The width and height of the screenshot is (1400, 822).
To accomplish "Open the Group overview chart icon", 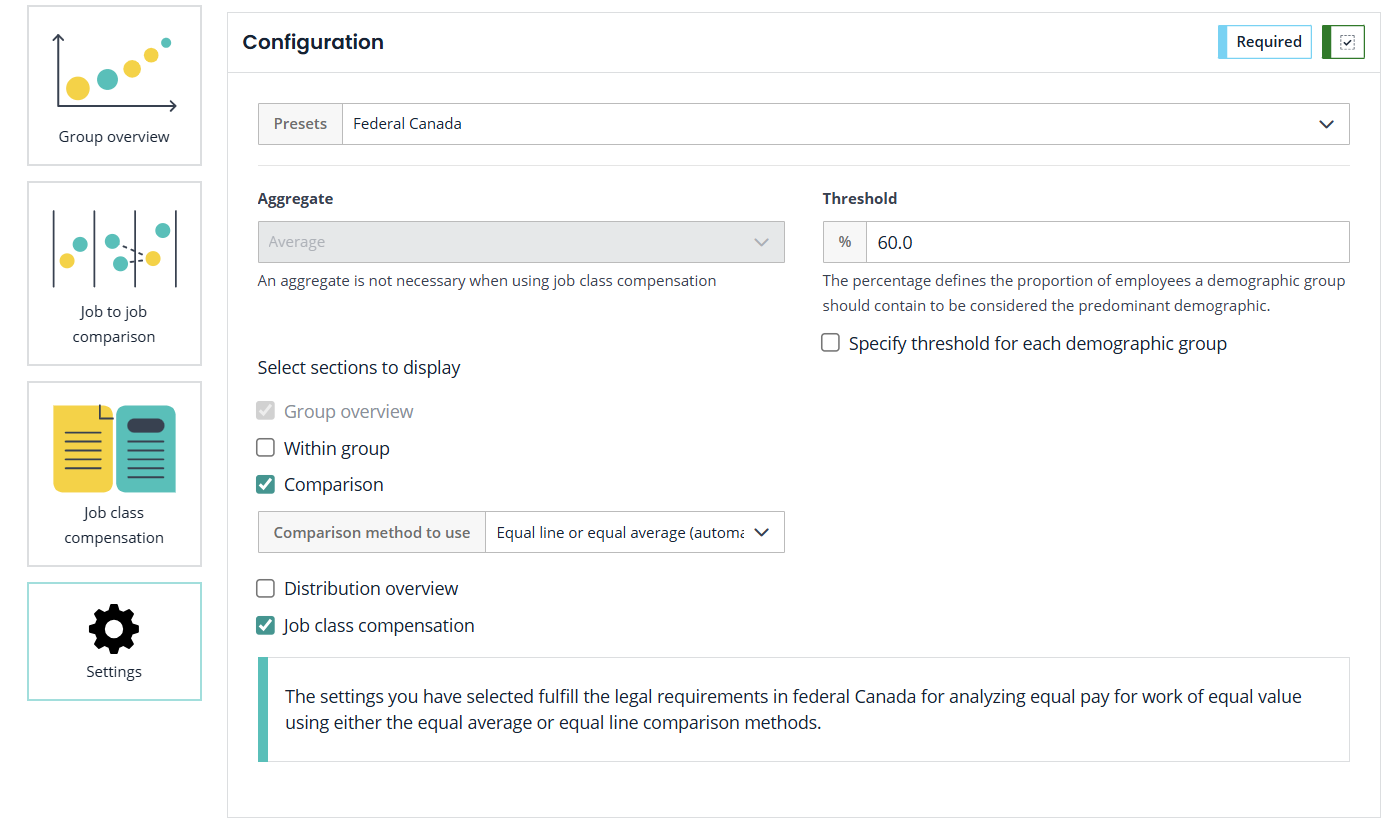I will pyautogui.click(x=114, y=72).
